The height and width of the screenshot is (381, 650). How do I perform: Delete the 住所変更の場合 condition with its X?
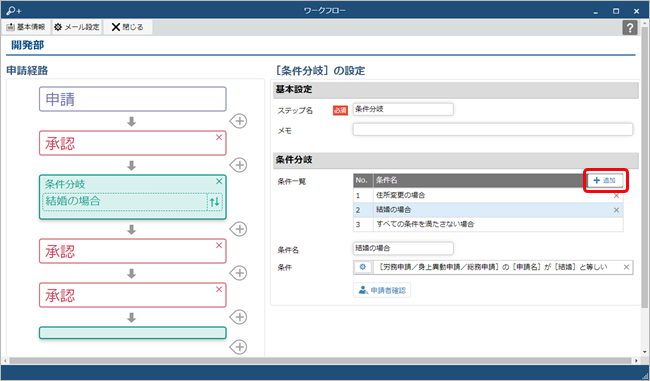click(616, 196)
